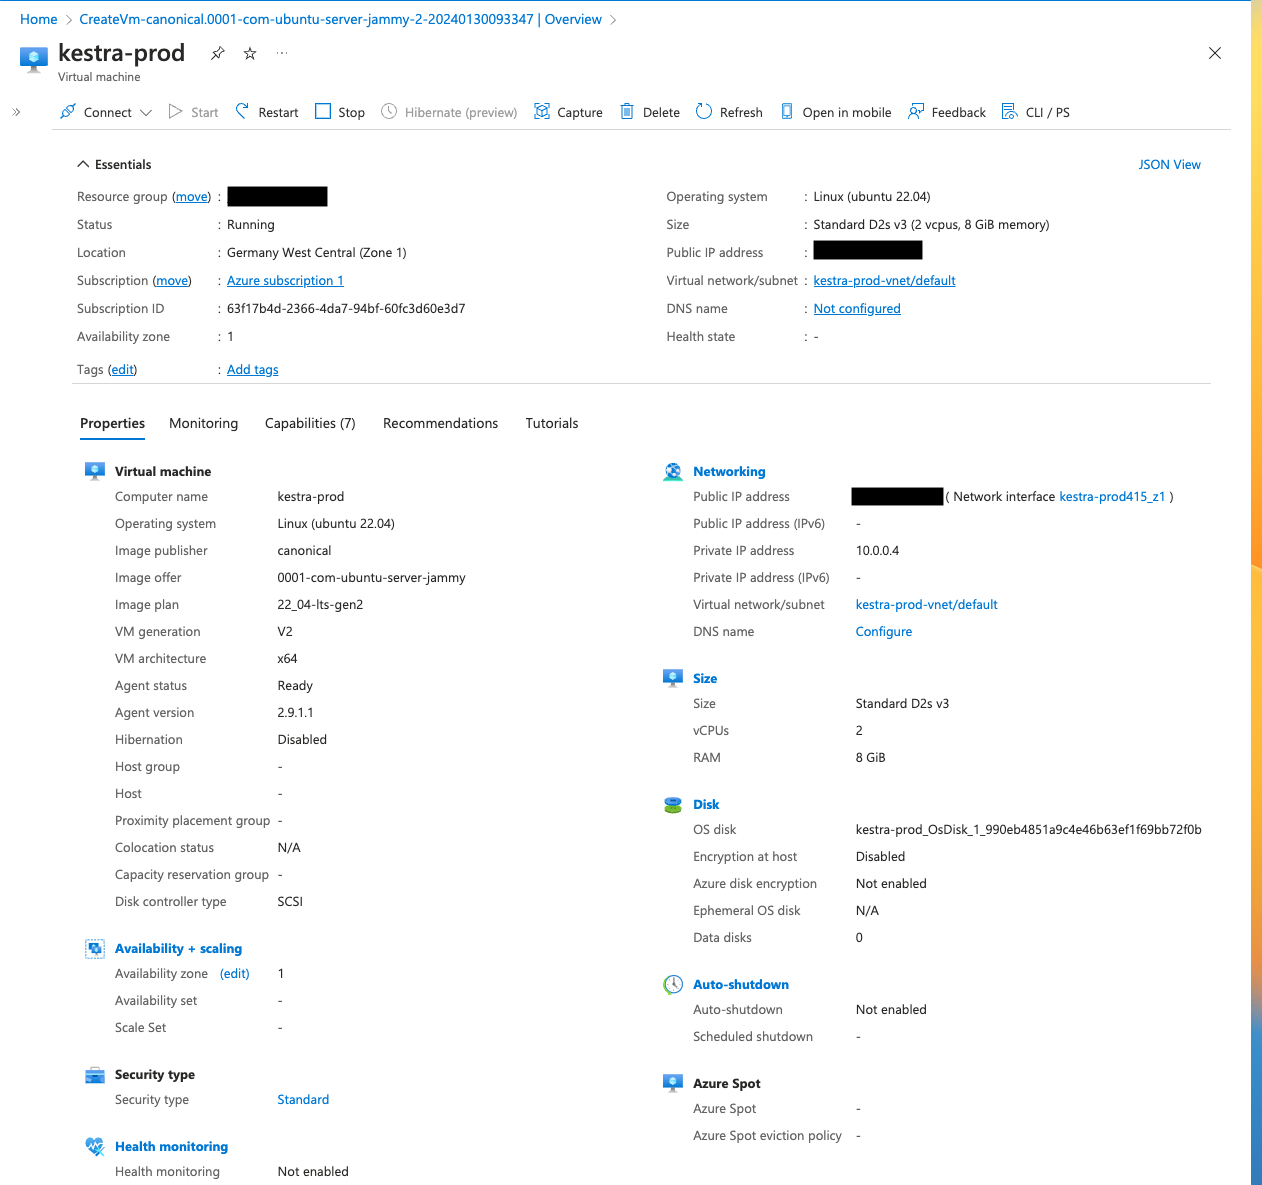This screenshot has height=1185, width=1262.
Task: Open the Capabilities (7) tab
Action: (x=310, y=423)
